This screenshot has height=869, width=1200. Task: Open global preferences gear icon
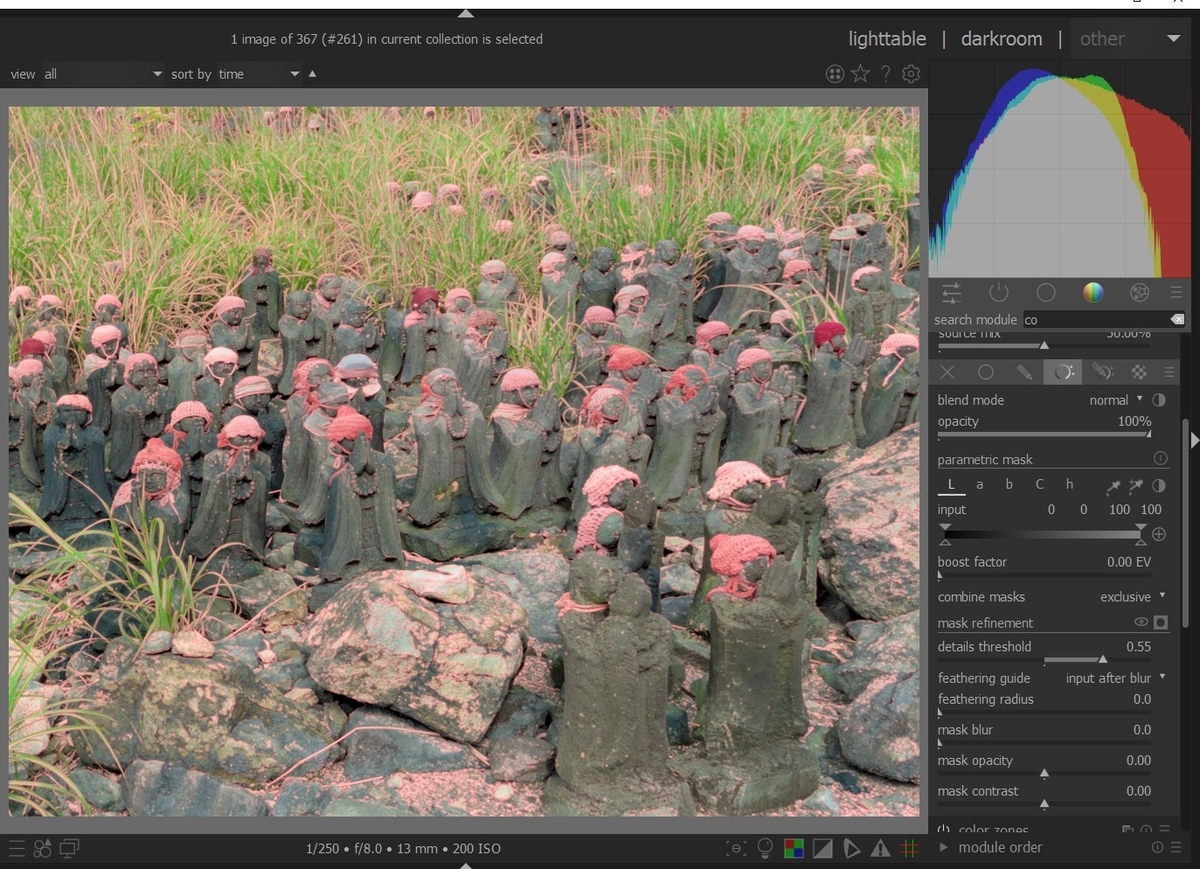[x=910, y=74]
